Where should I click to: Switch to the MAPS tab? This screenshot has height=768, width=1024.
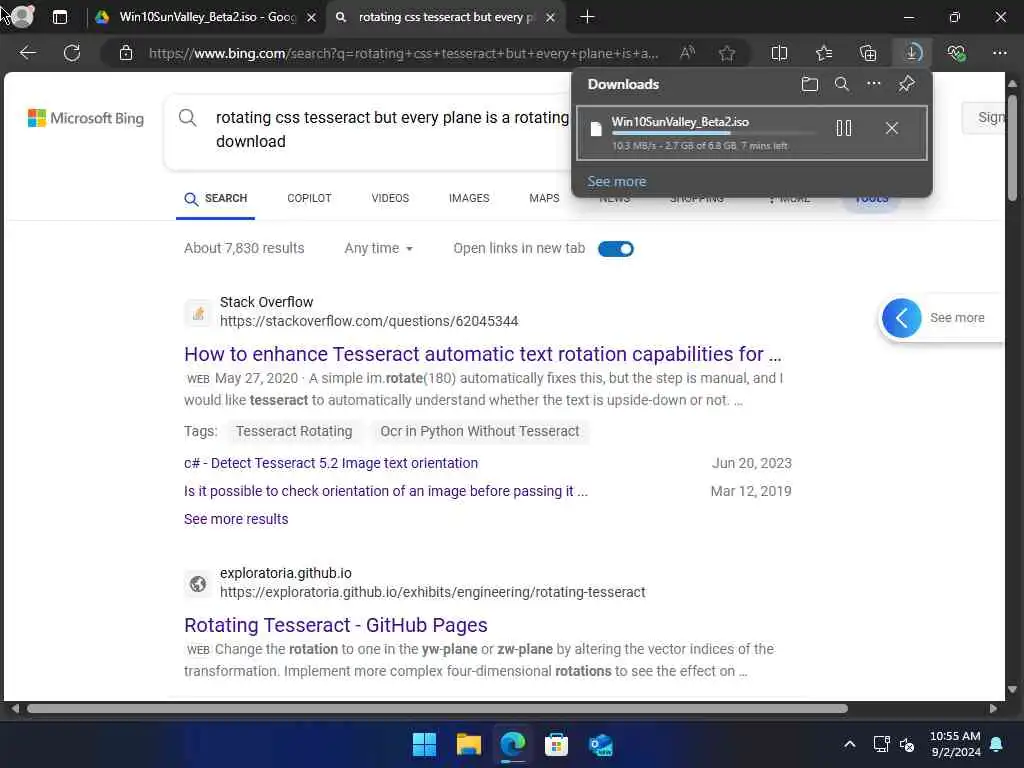click(x=544, y=198)
